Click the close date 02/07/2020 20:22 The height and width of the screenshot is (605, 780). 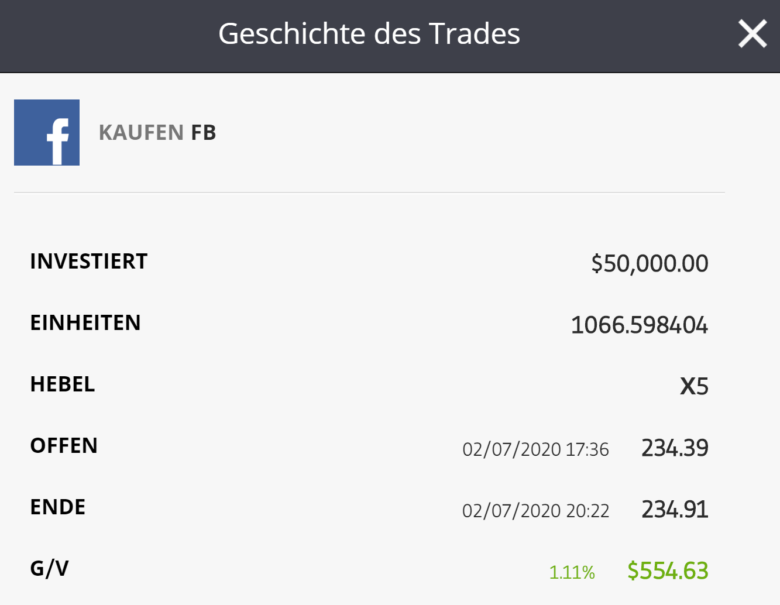tap(535, 510)
